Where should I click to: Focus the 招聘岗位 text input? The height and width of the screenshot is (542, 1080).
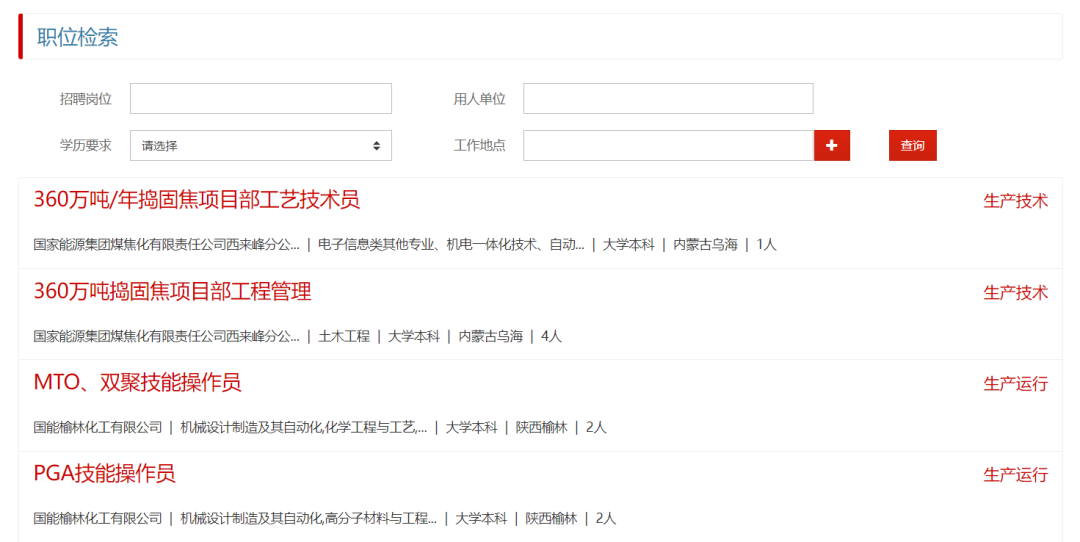point(260,99)
